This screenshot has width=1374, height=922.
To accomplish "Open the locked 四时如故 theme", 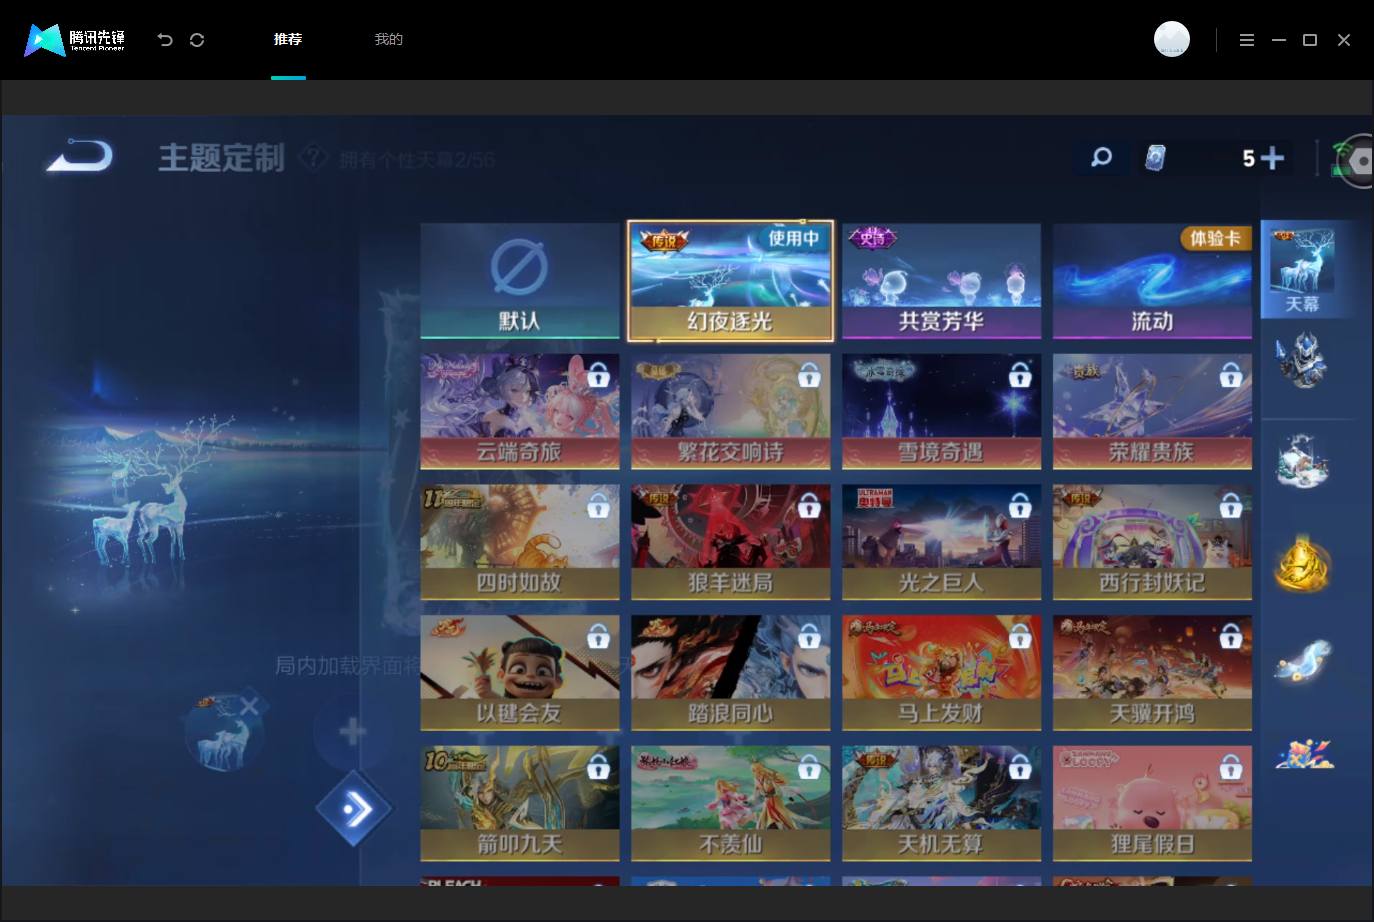I will (520, 542).
